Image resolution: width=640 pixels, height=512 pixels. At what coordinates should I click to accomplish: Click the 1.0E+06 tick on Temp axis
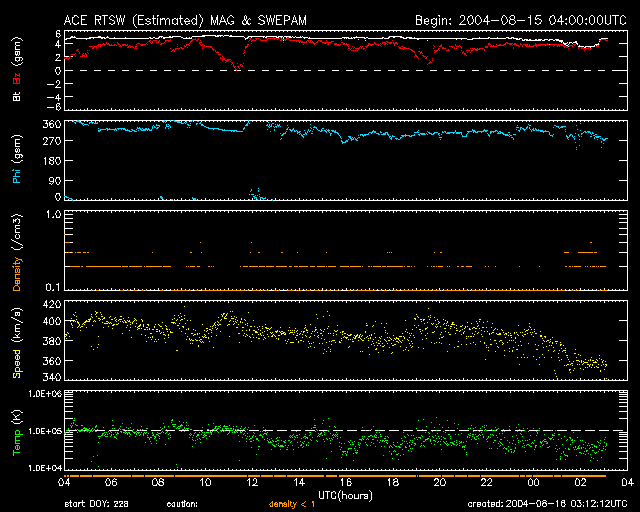44,394
